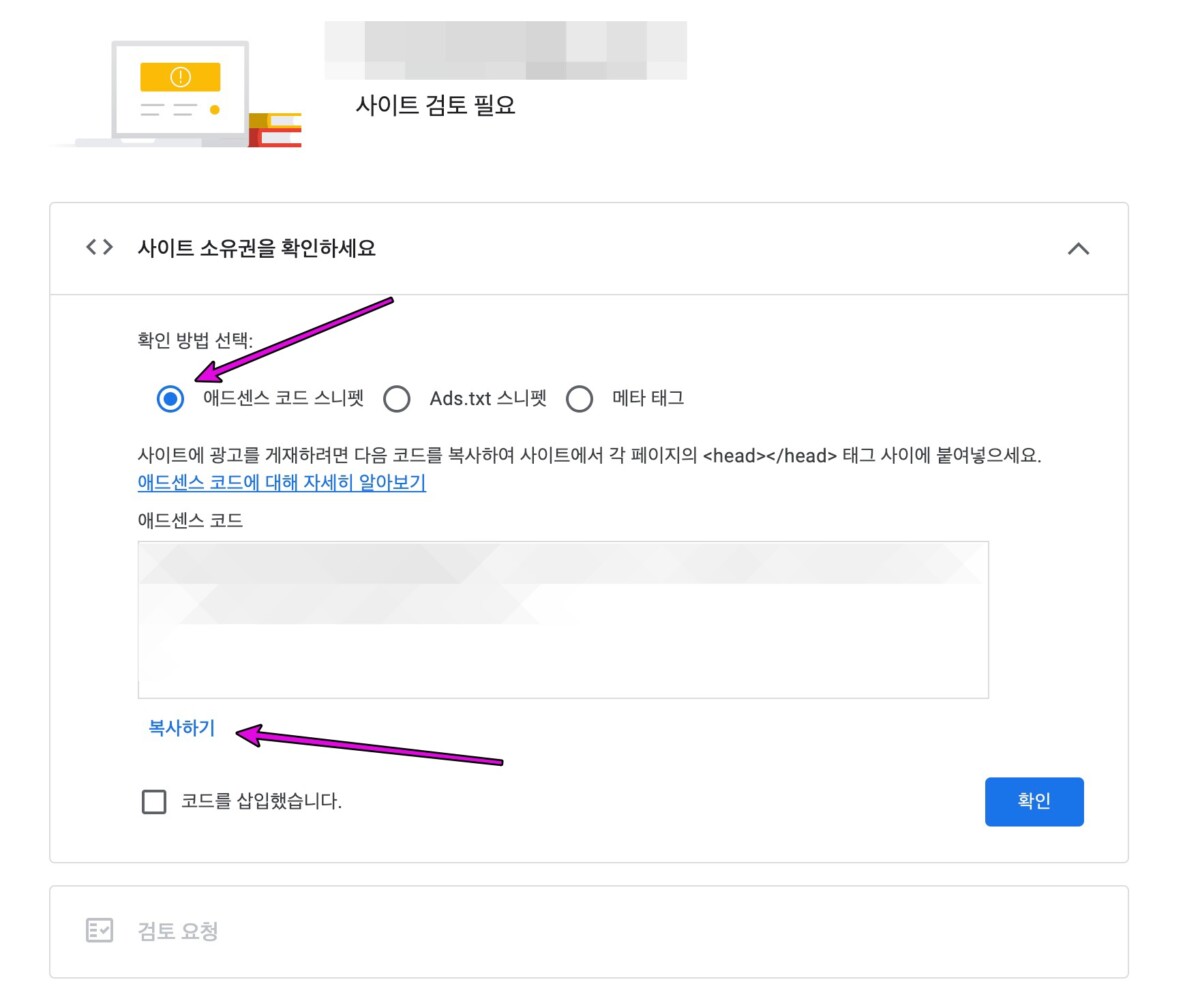Click the 코드를 삽입했습니다 label text
This screenshot has height=997, width=1200.
261,801
